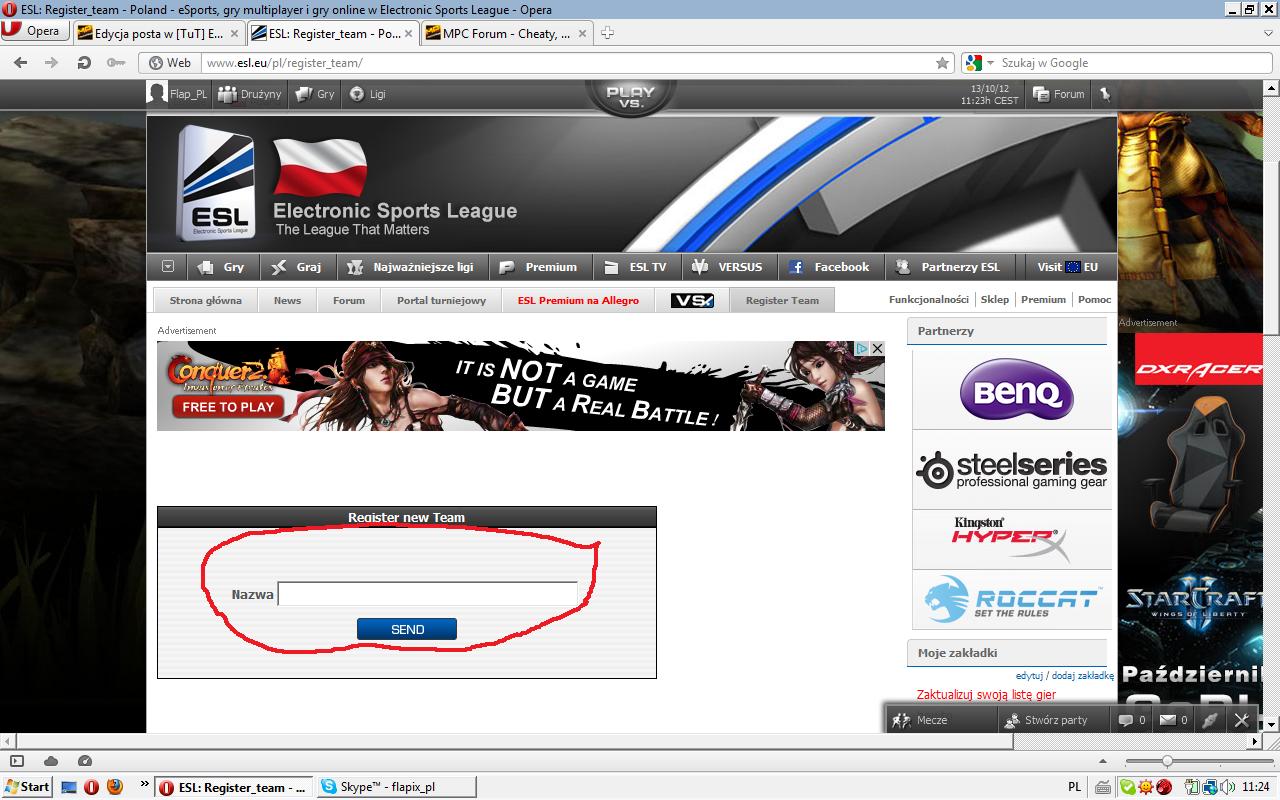
Task: Select the ESL: Register_team tab
Action: tap(333, 33)
